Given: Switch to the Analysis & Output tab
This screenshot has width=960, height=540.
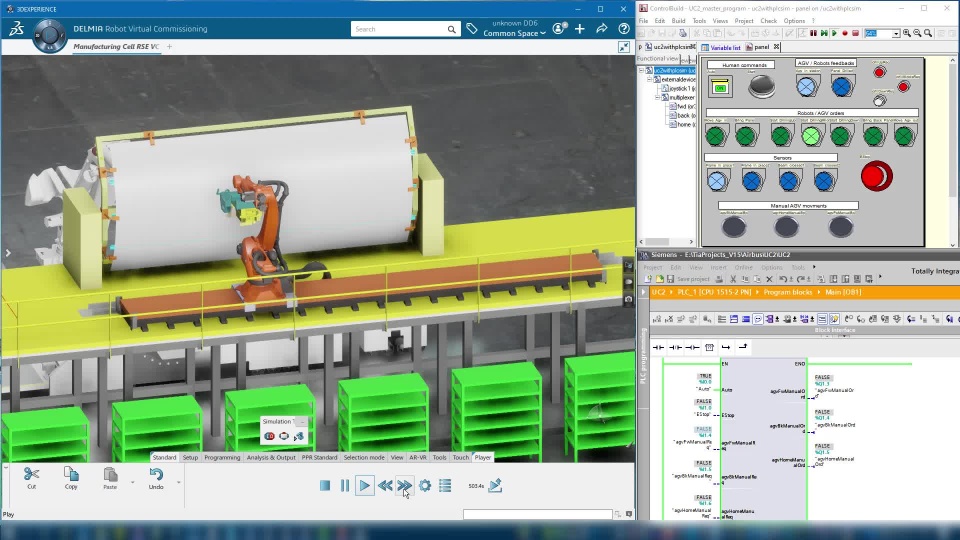Looking at the screenshot, I should tap(271, 457).
